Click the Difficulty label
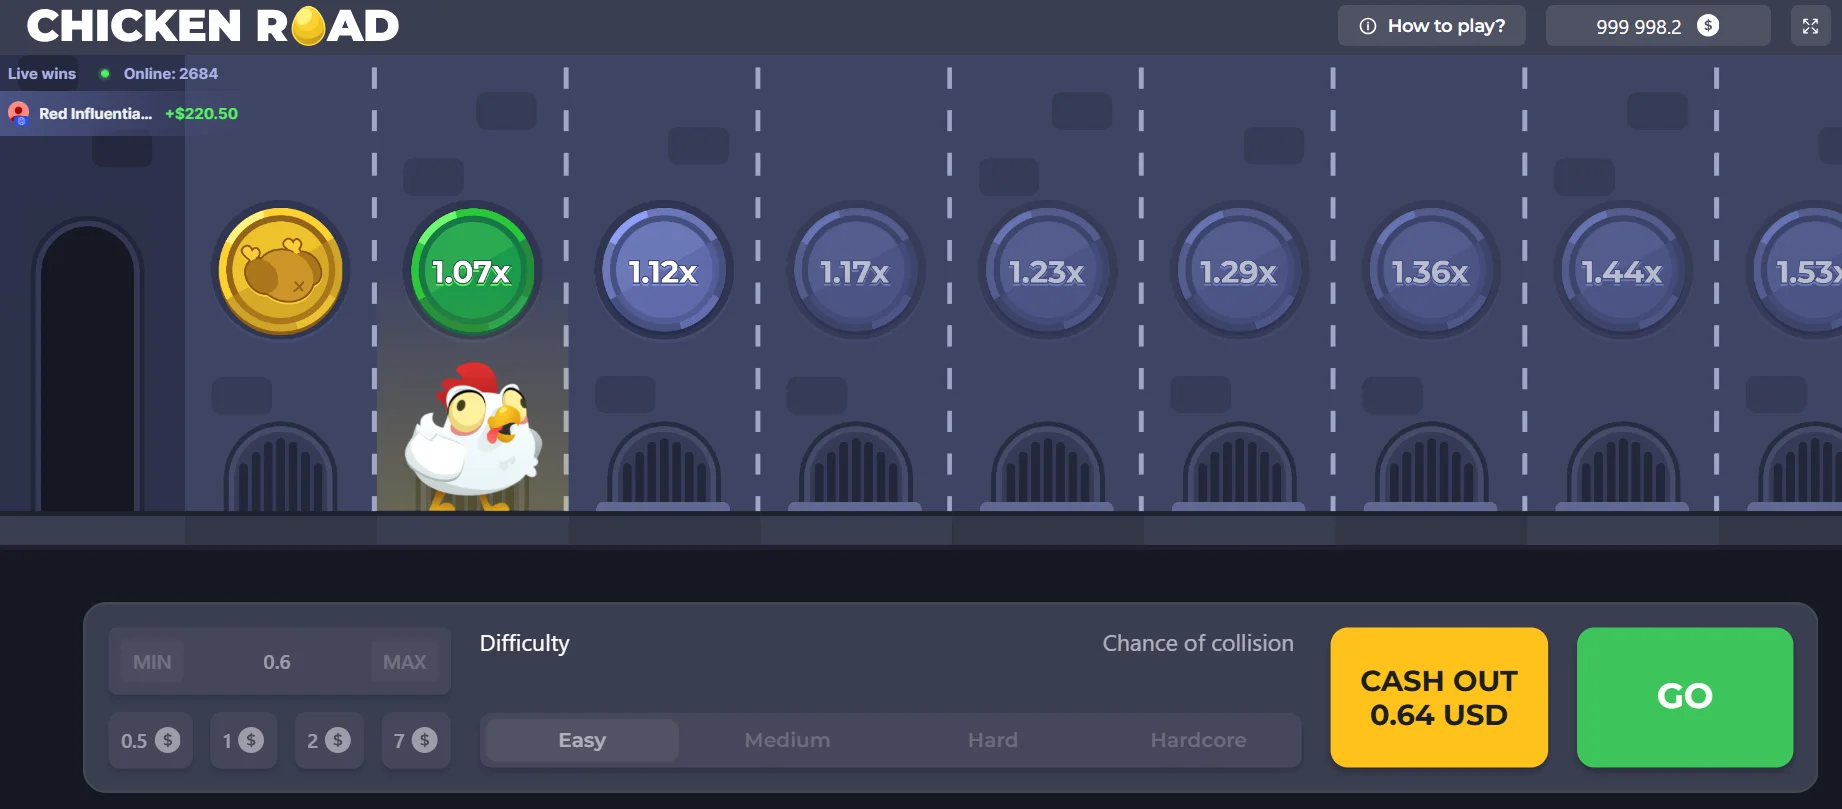Image resolution: width=1842 pixels, height=809 pixels. click(524, 643)
